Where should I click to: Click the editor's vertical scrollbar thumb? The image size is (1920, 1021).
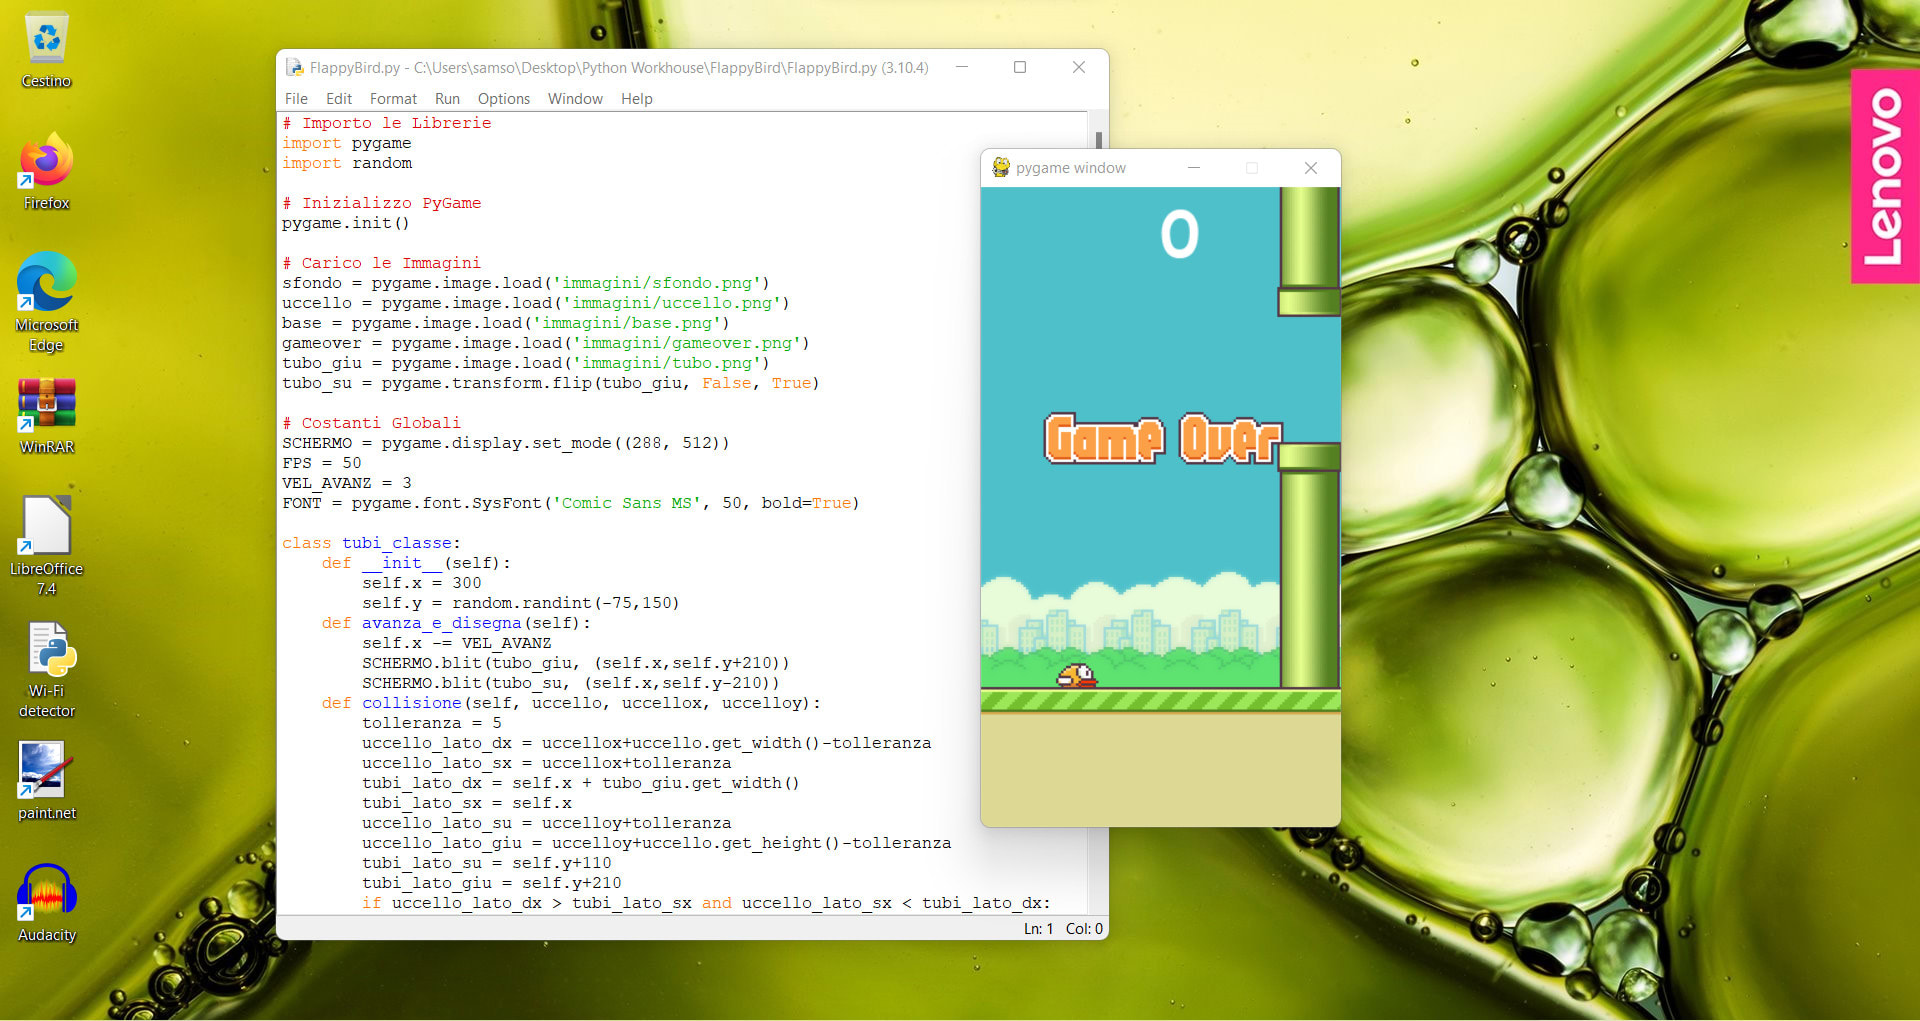tap(1098, 140)
